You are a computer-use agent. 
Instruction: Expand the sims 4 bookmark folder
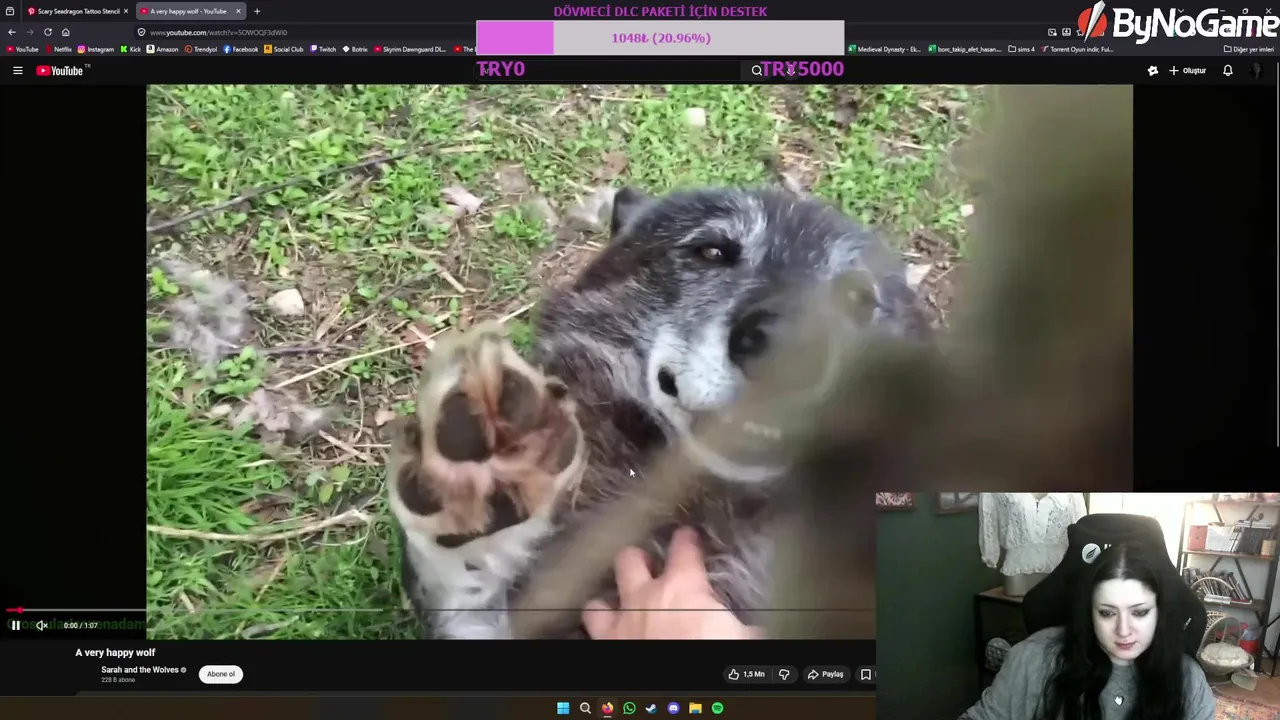coord(1022,49)
